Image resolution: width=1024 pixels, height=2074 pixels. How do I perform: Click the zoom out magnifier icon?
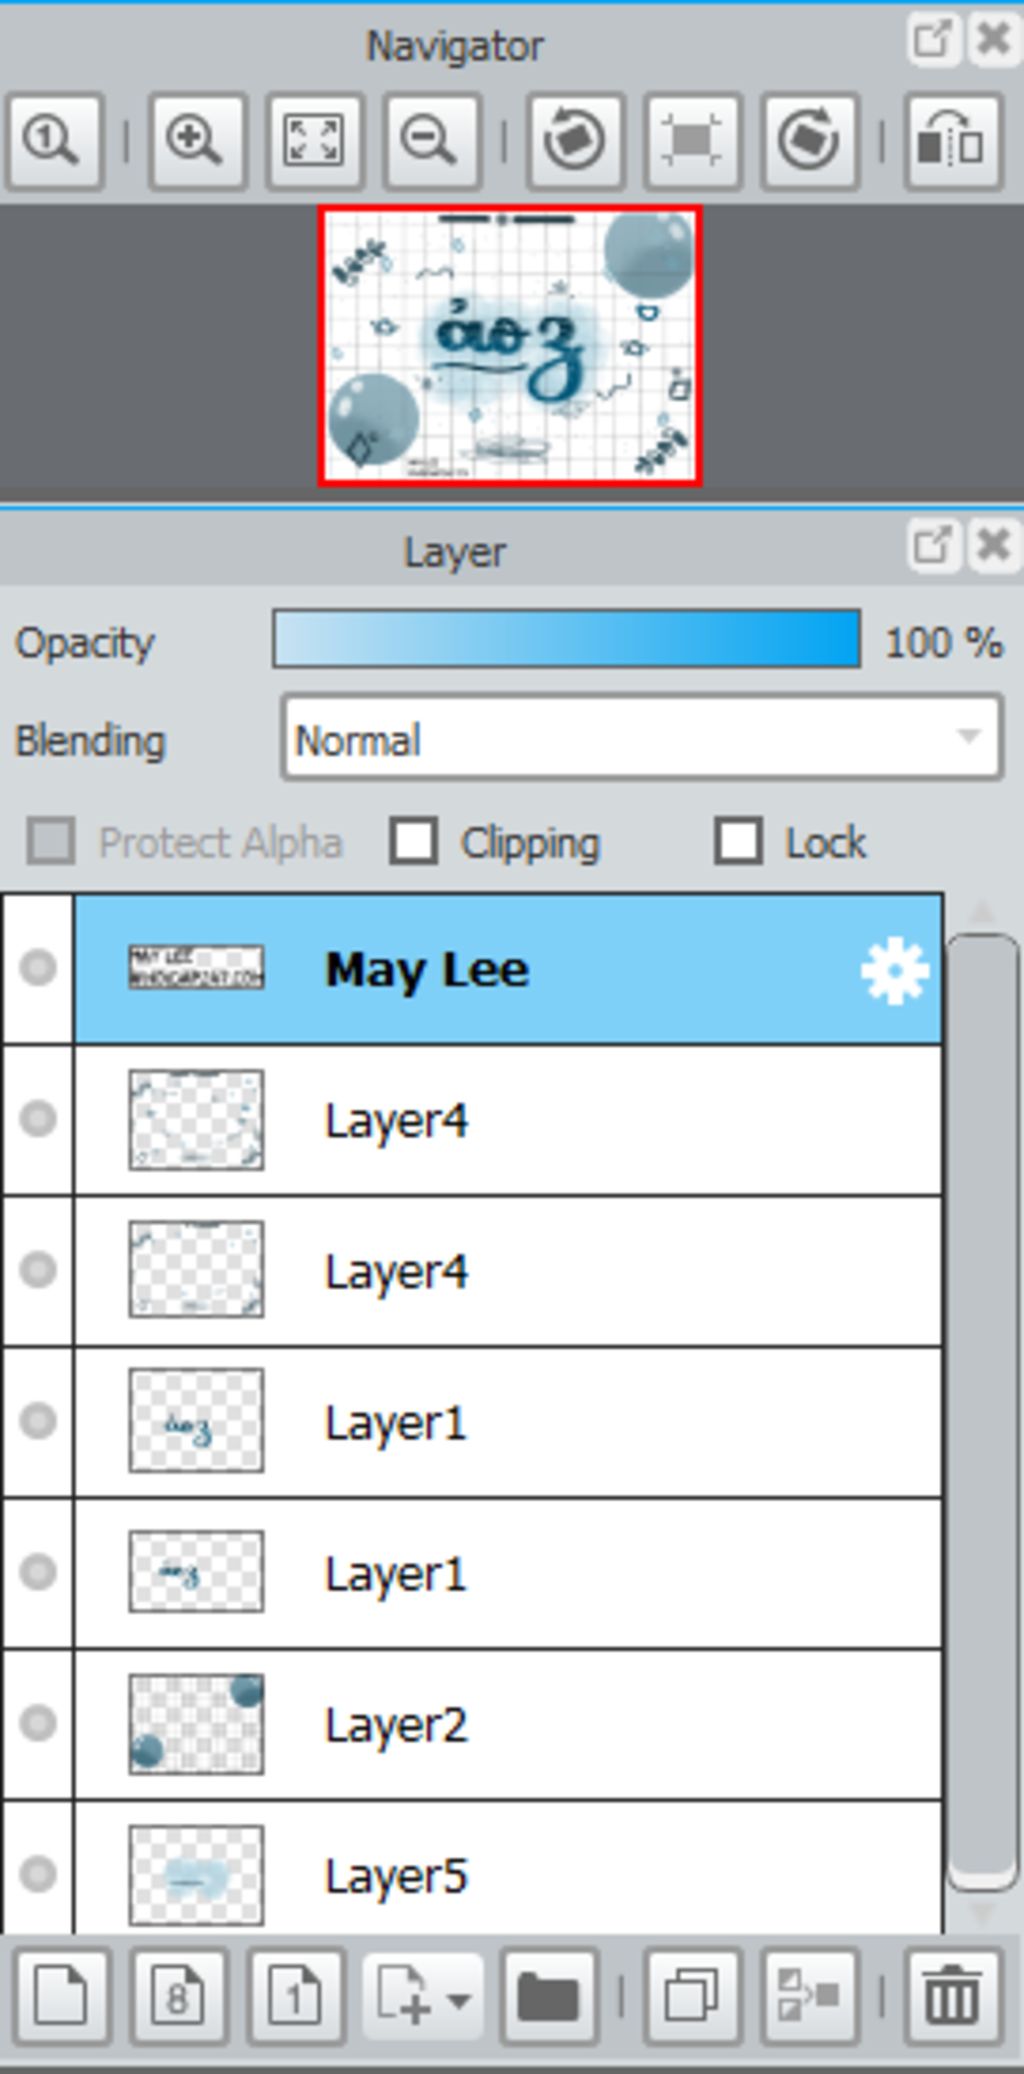[x=432, y=141]
